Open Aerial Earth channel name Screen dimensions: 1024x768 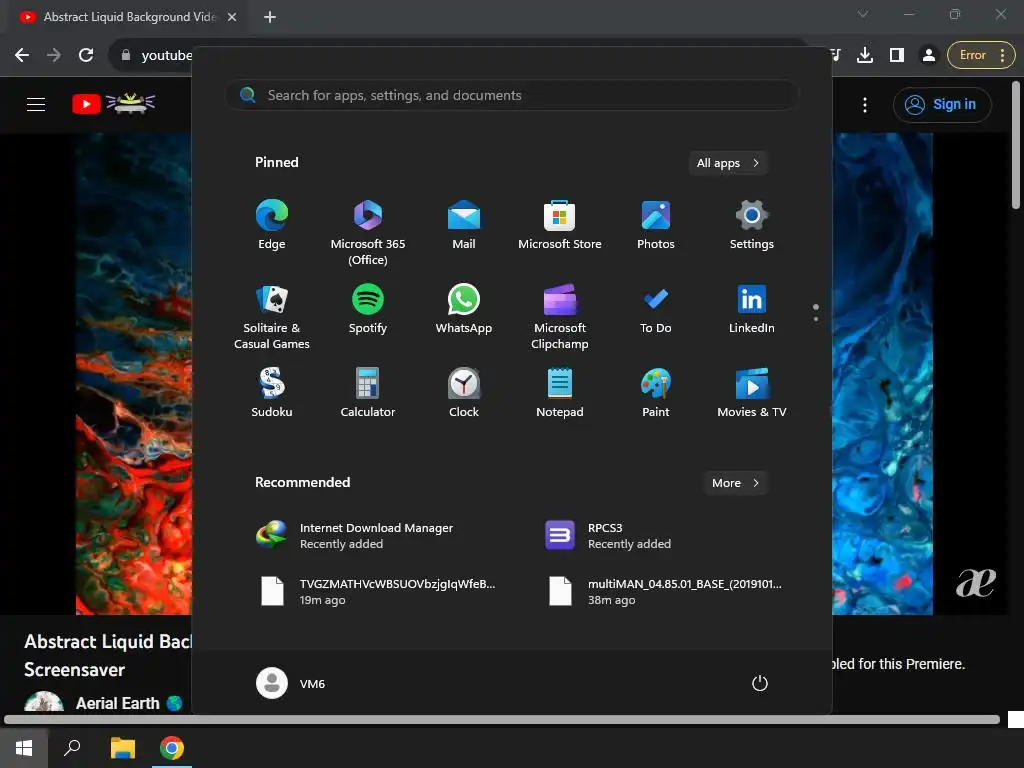[118, 703]
